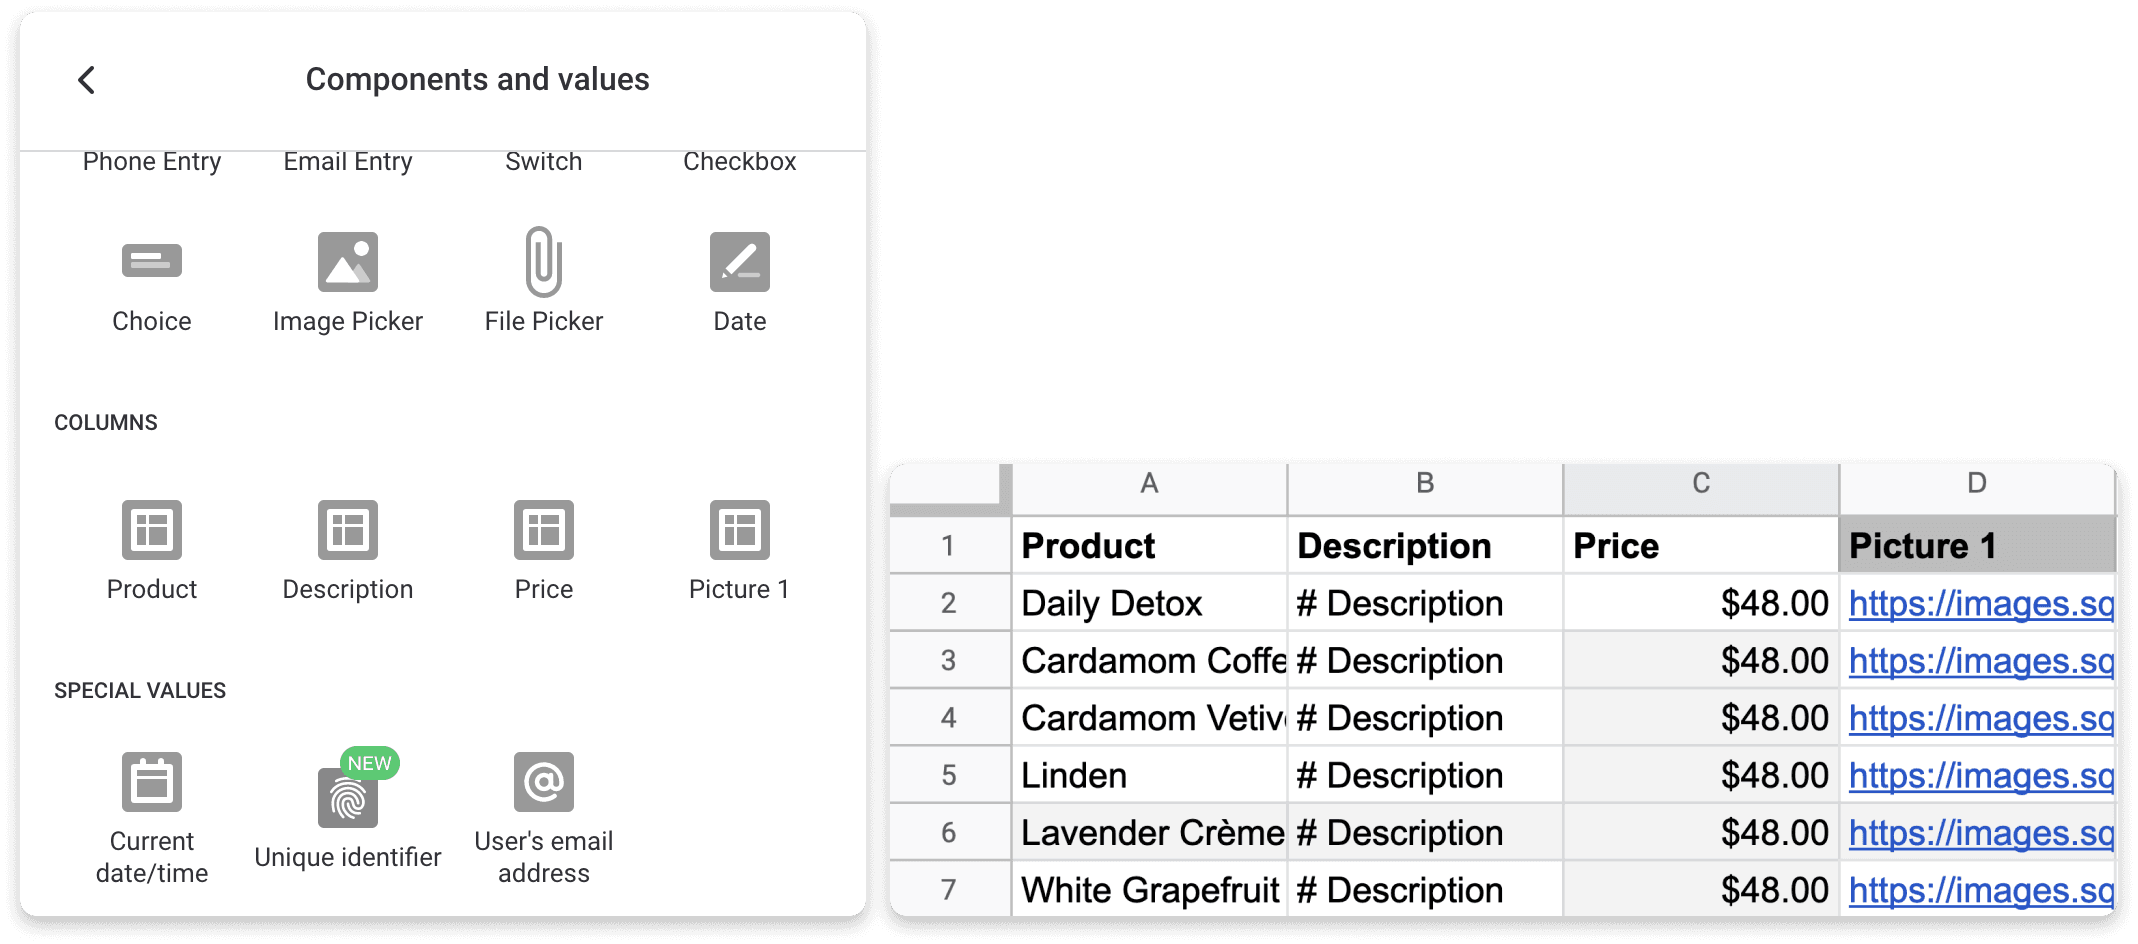This screenshot has height=944, width=2138.
Task: Select the Unique identifier fingerprint icon
Action: pyautogui.click(x=348, y=798)
